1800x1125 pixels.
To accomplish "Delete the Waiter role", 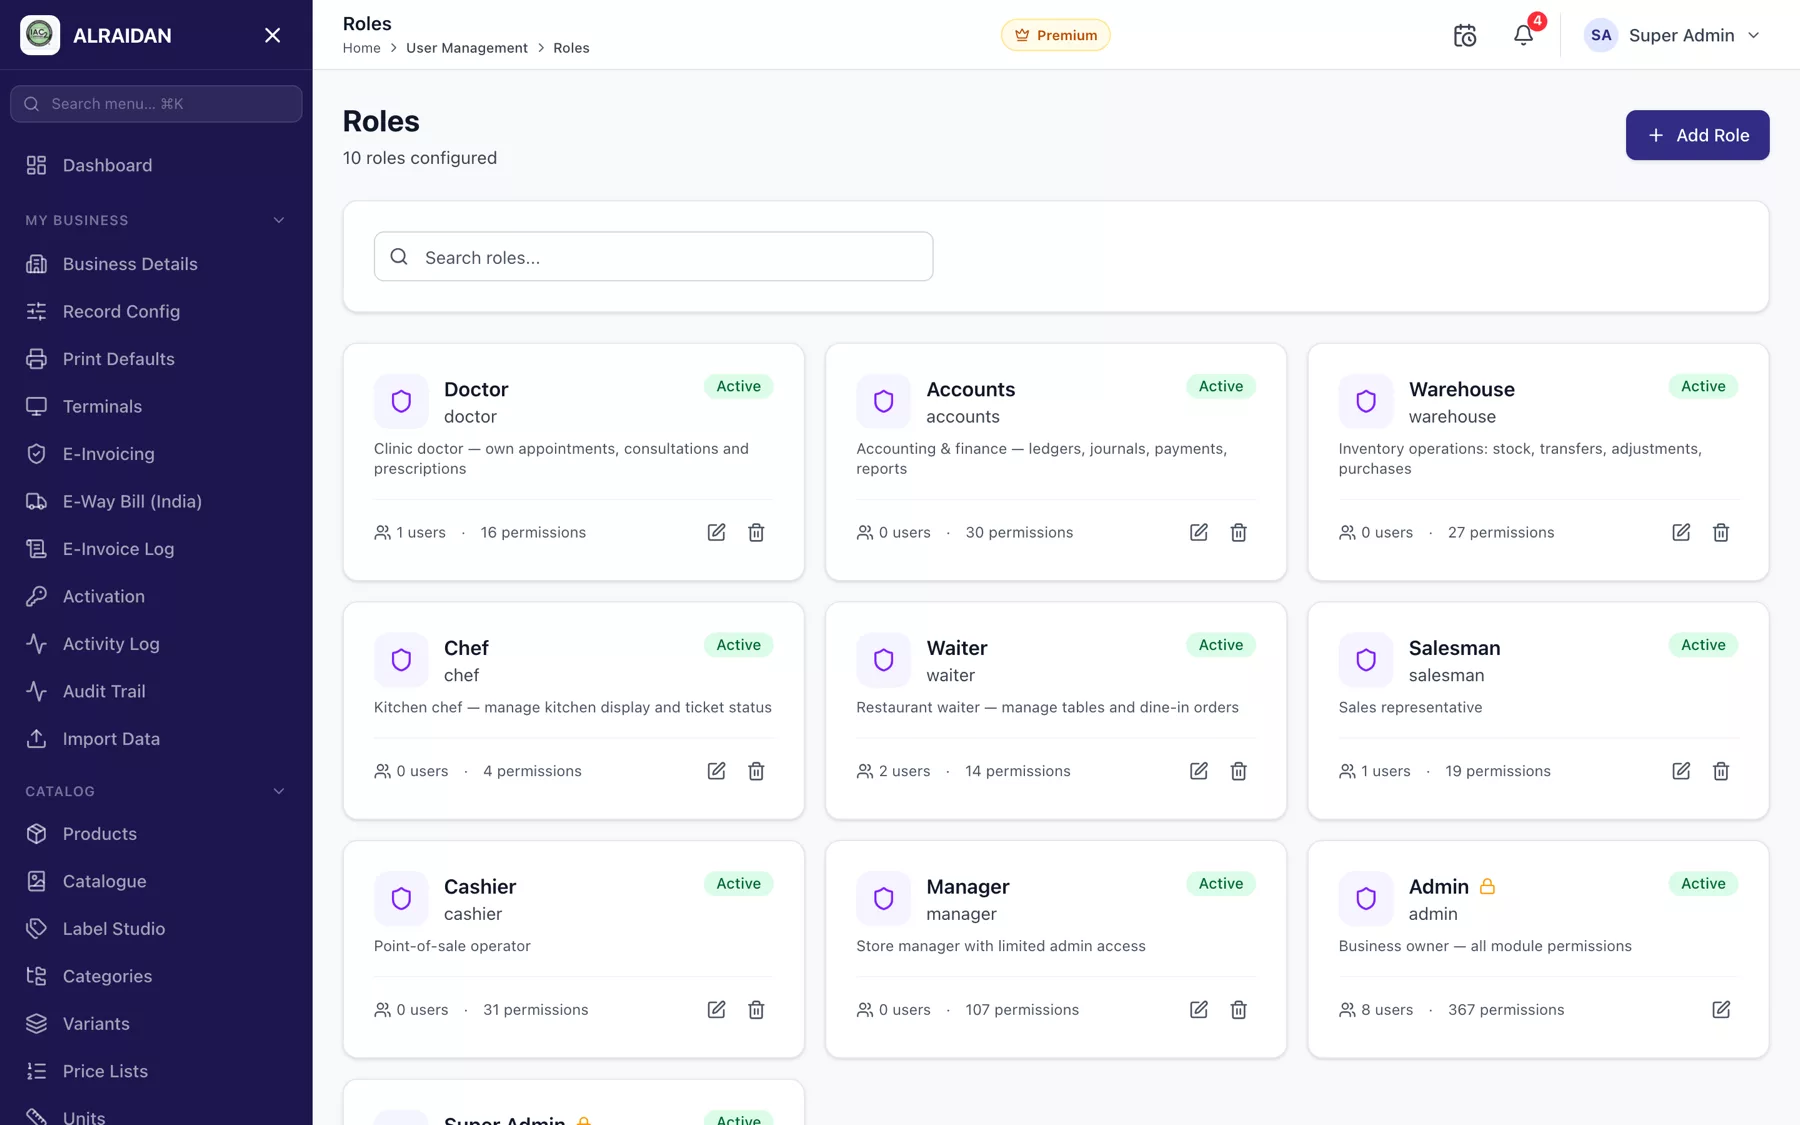I will 1238,771.
